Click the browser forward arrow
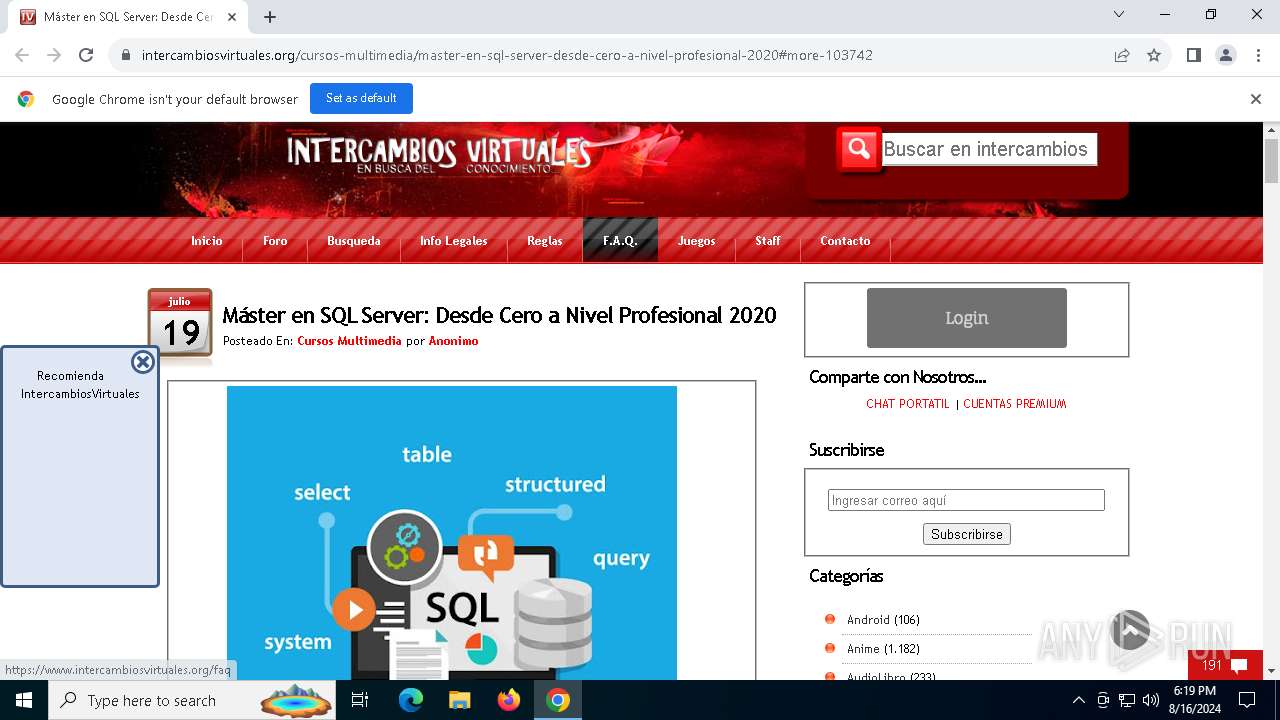 pos(54,55)
